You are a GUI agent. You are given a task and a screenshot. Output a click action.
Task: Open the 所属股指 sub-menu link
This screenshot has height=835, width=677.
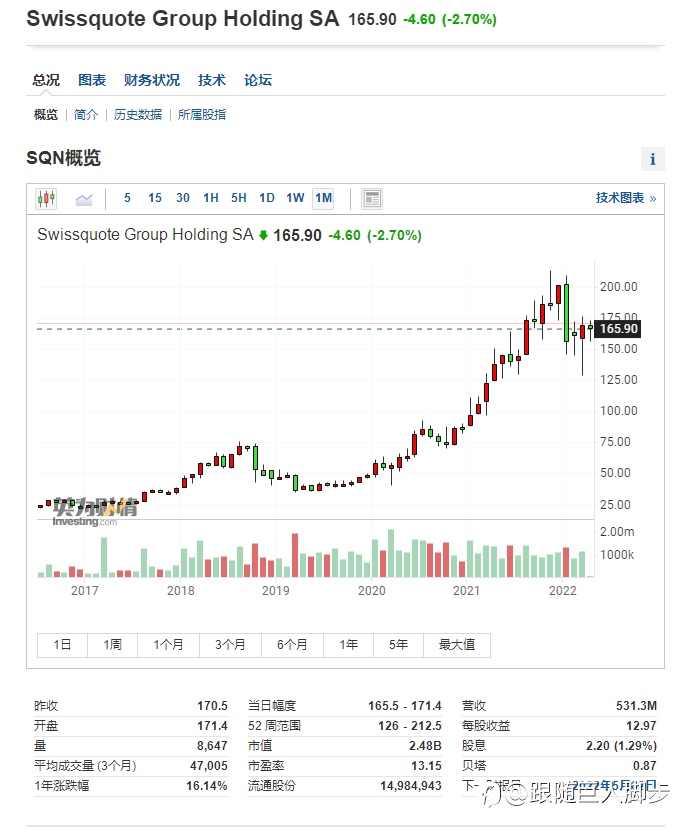(202, 115)
